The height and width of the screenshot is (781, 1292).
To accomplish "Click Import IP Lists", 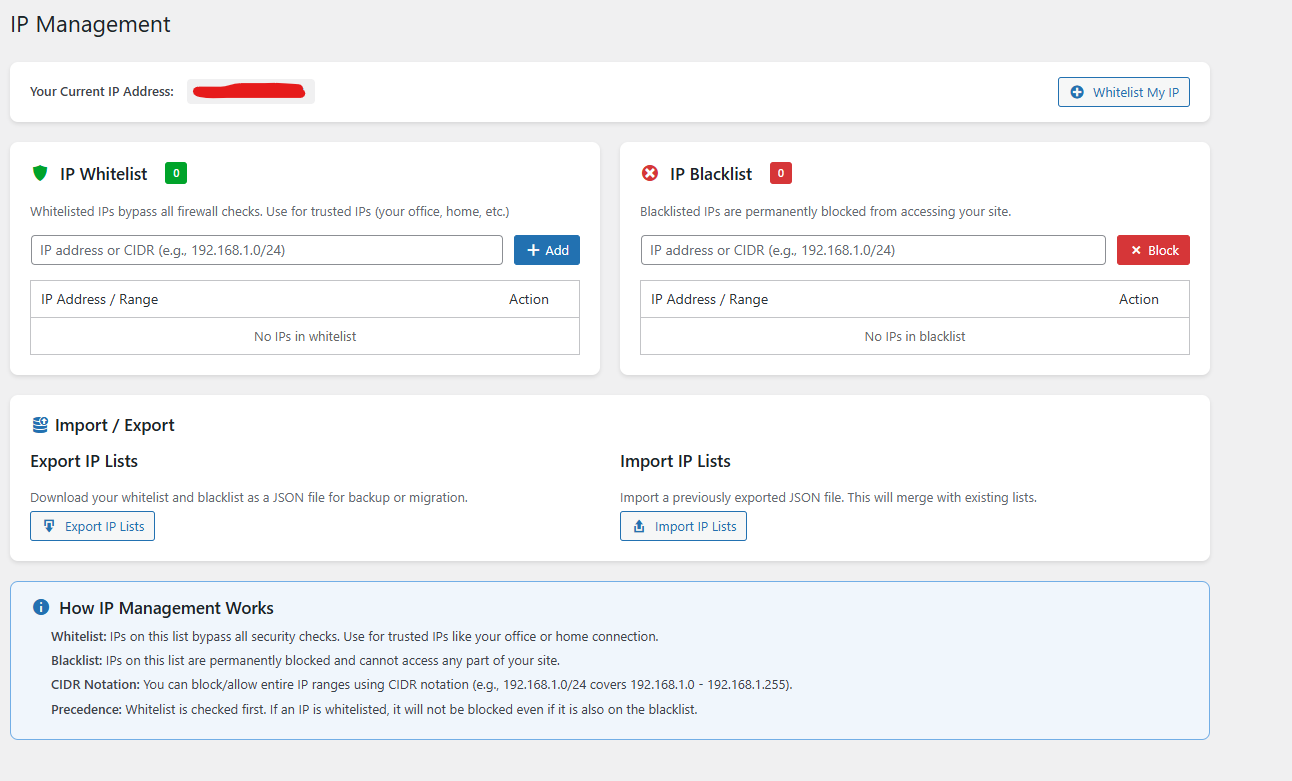I will click(x=683, y=526).
